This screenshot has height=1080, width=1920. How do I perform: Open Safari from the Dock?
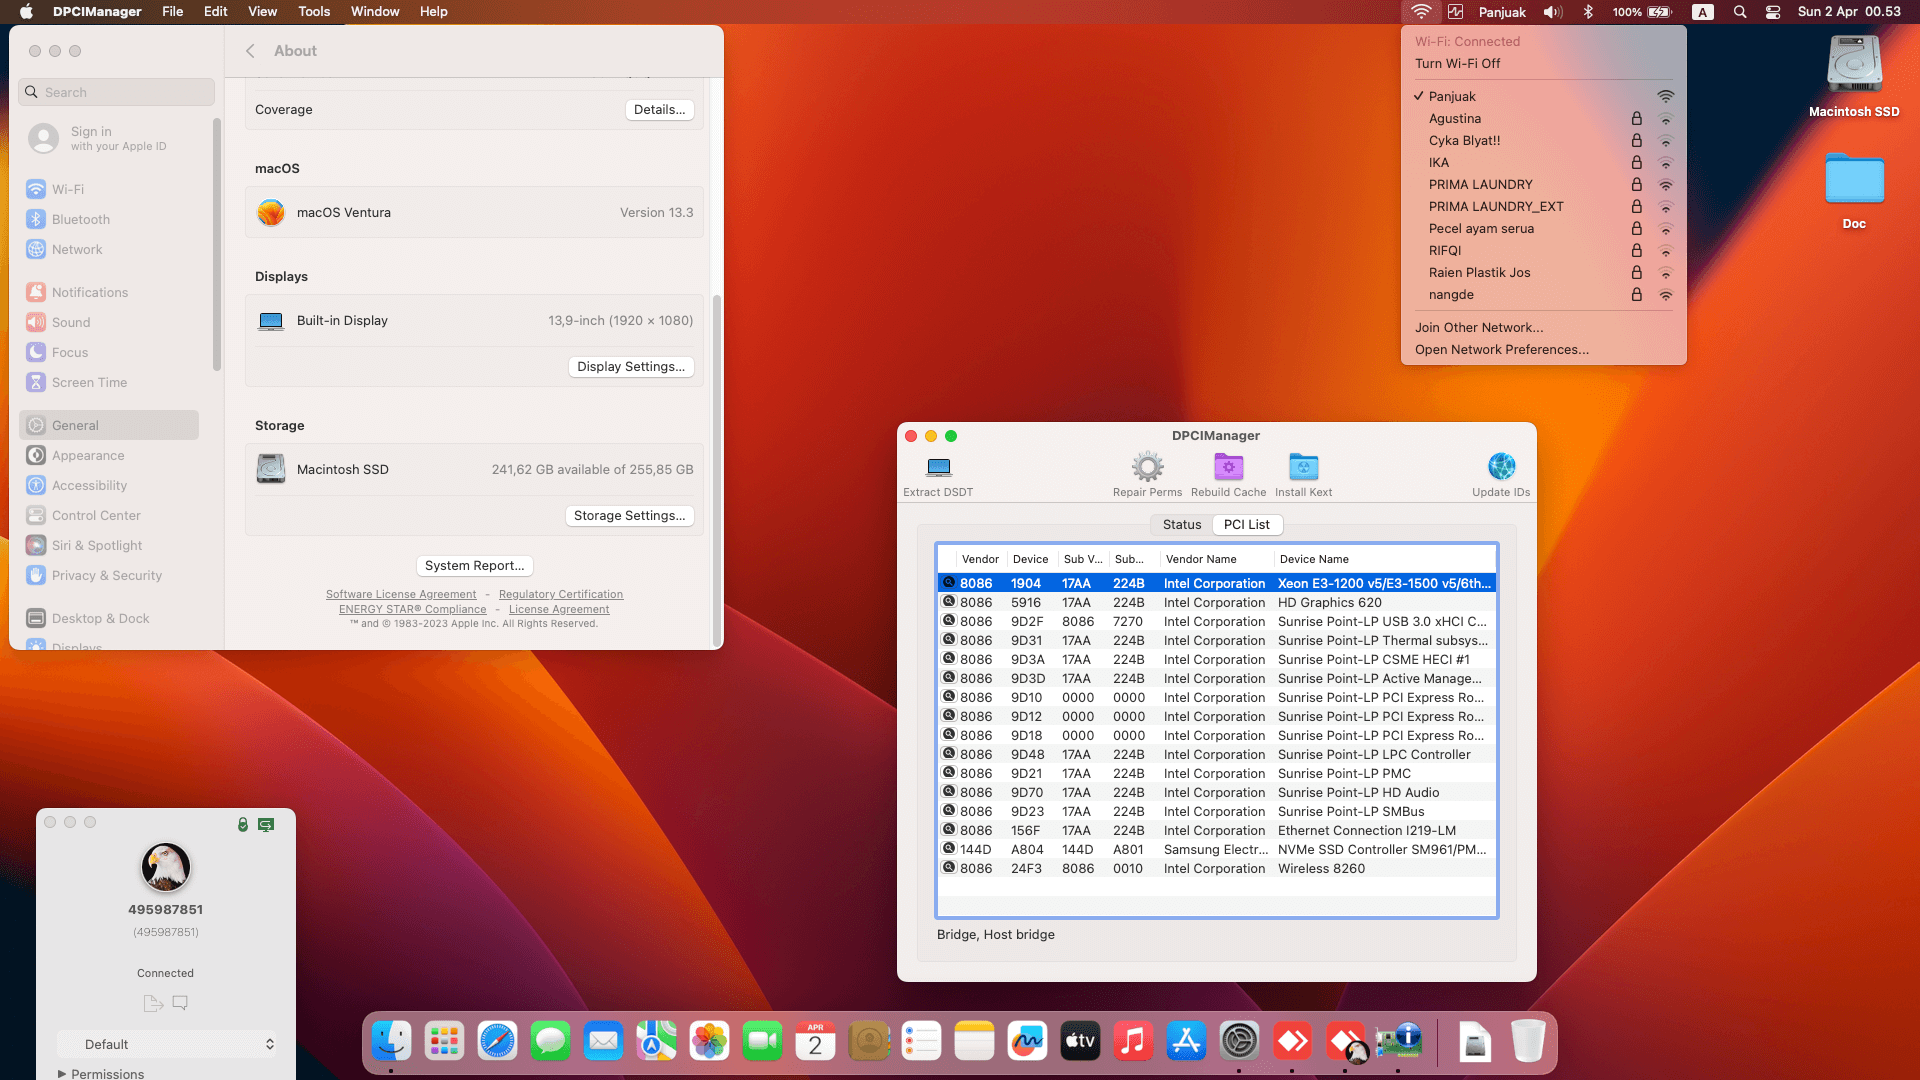tap(497, 1040)
